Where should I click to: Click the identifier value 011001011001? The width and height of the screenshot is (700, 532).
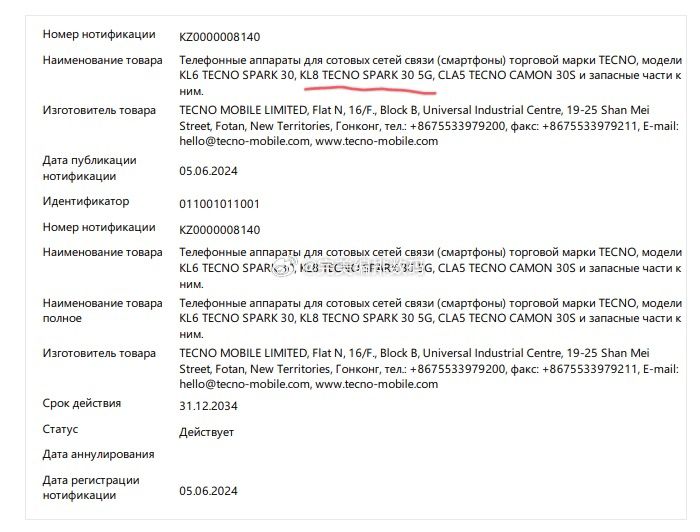pos(219,204)
